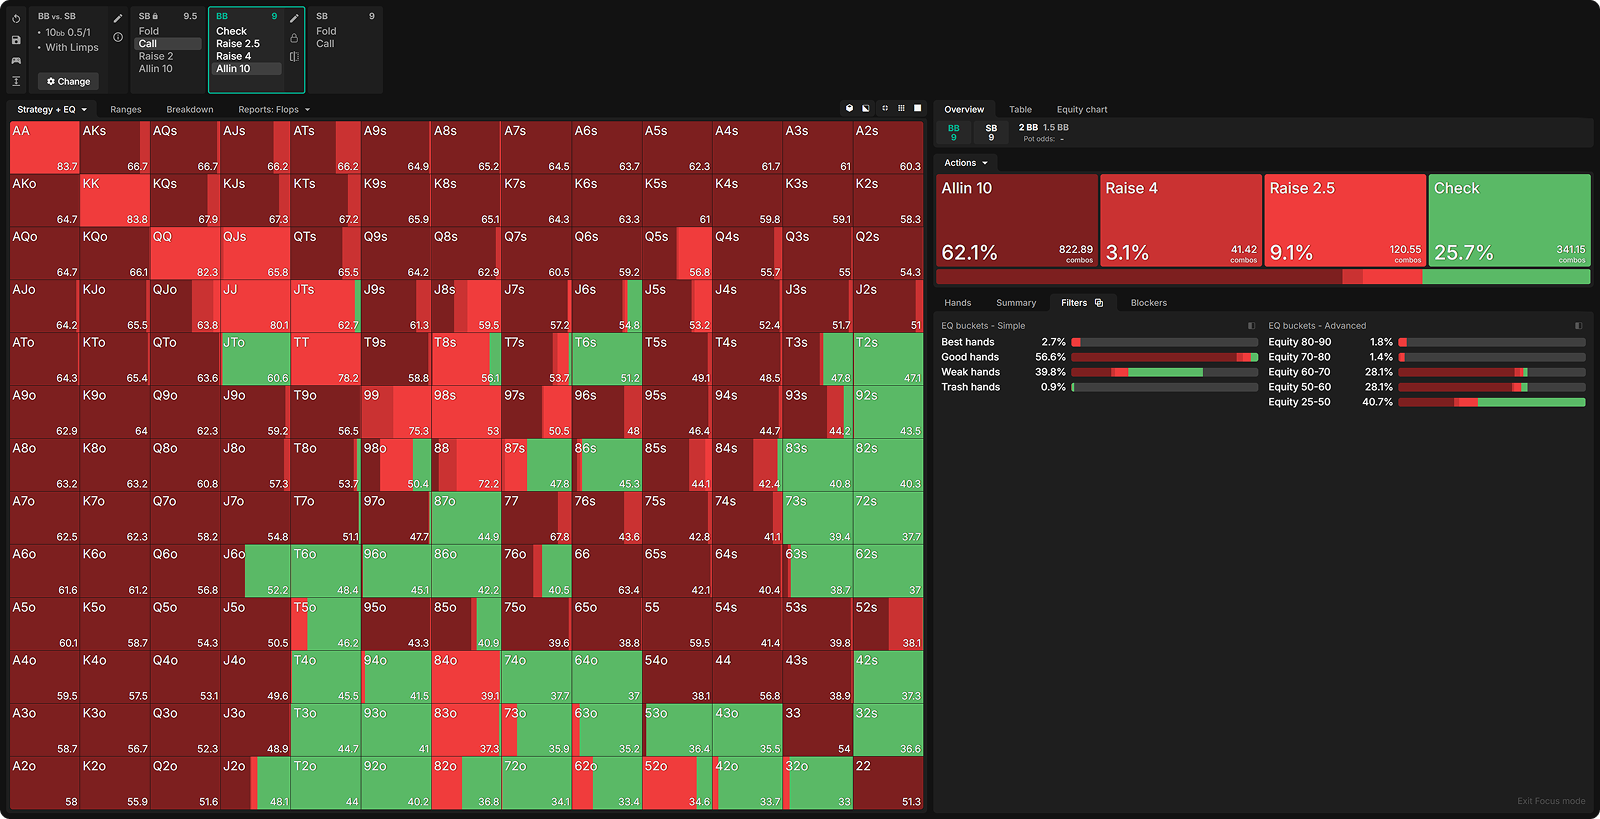This screenshot has width=1600, height=819.
Task: Click the reset/undo icon in left sidebar
Action: pos(16,18)
